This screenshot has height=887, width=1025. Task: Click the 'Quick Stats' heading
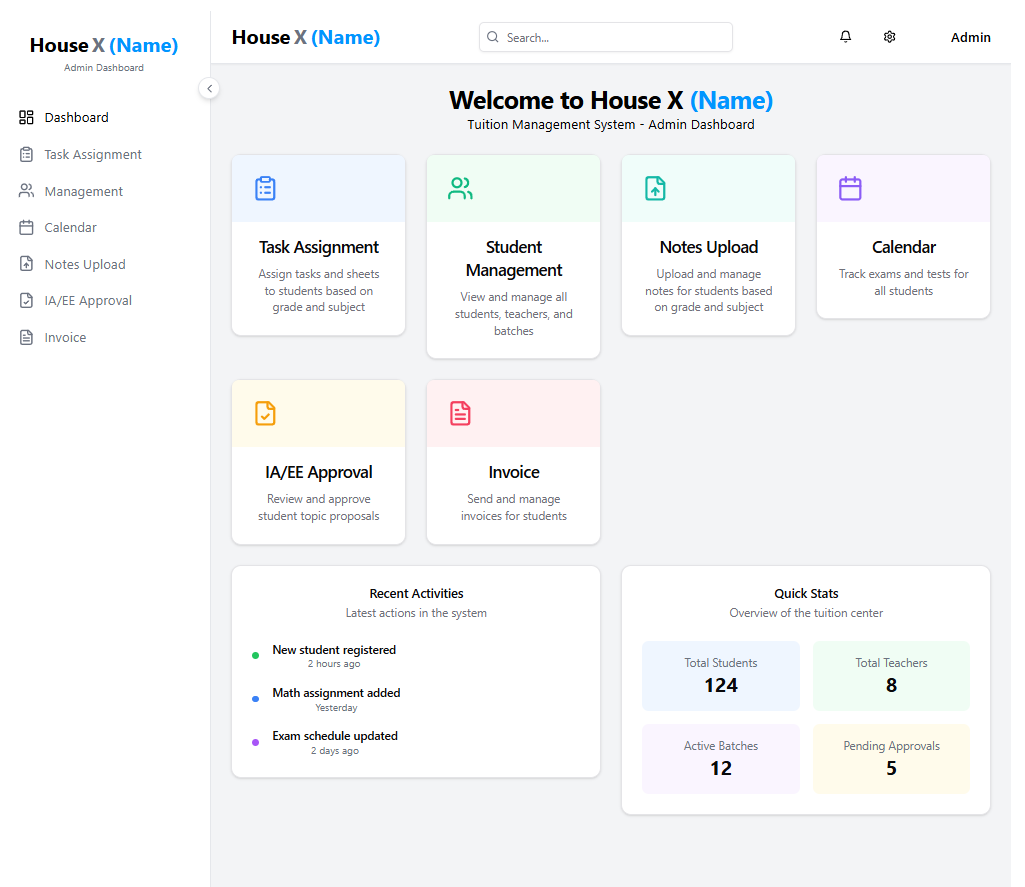[x=806, y=594]
